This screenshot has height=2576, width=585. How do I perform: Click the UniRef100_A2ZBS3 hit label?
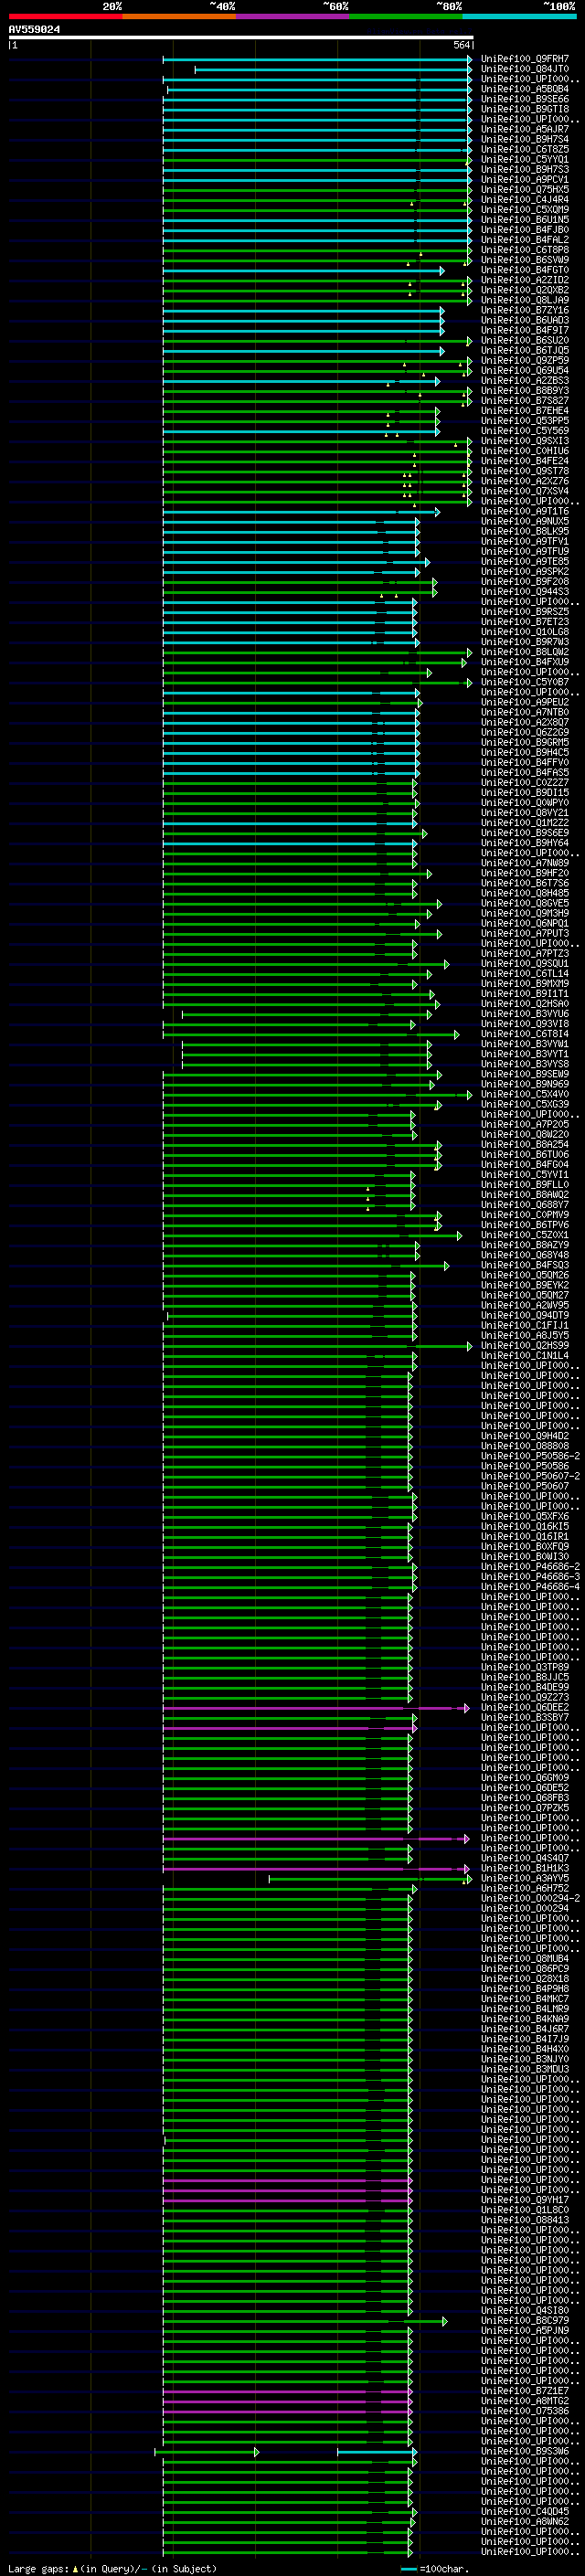pos(524,381)
